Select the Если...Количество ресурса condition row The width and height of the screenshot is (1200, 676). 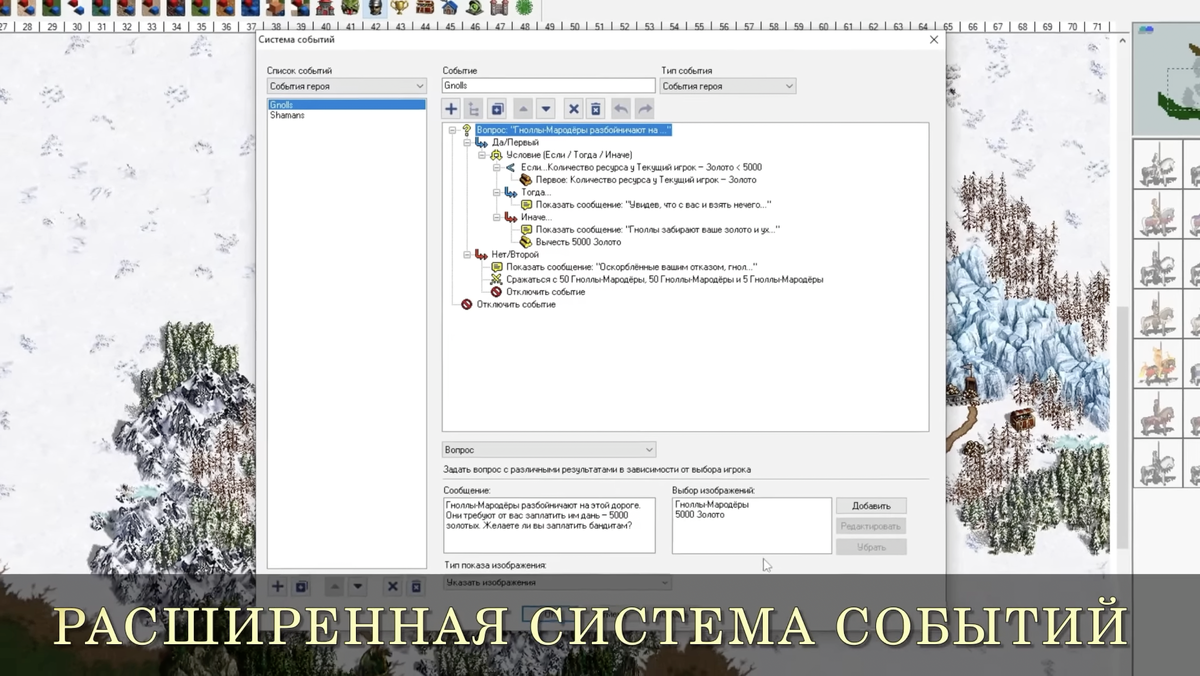[x=641, y=167]
